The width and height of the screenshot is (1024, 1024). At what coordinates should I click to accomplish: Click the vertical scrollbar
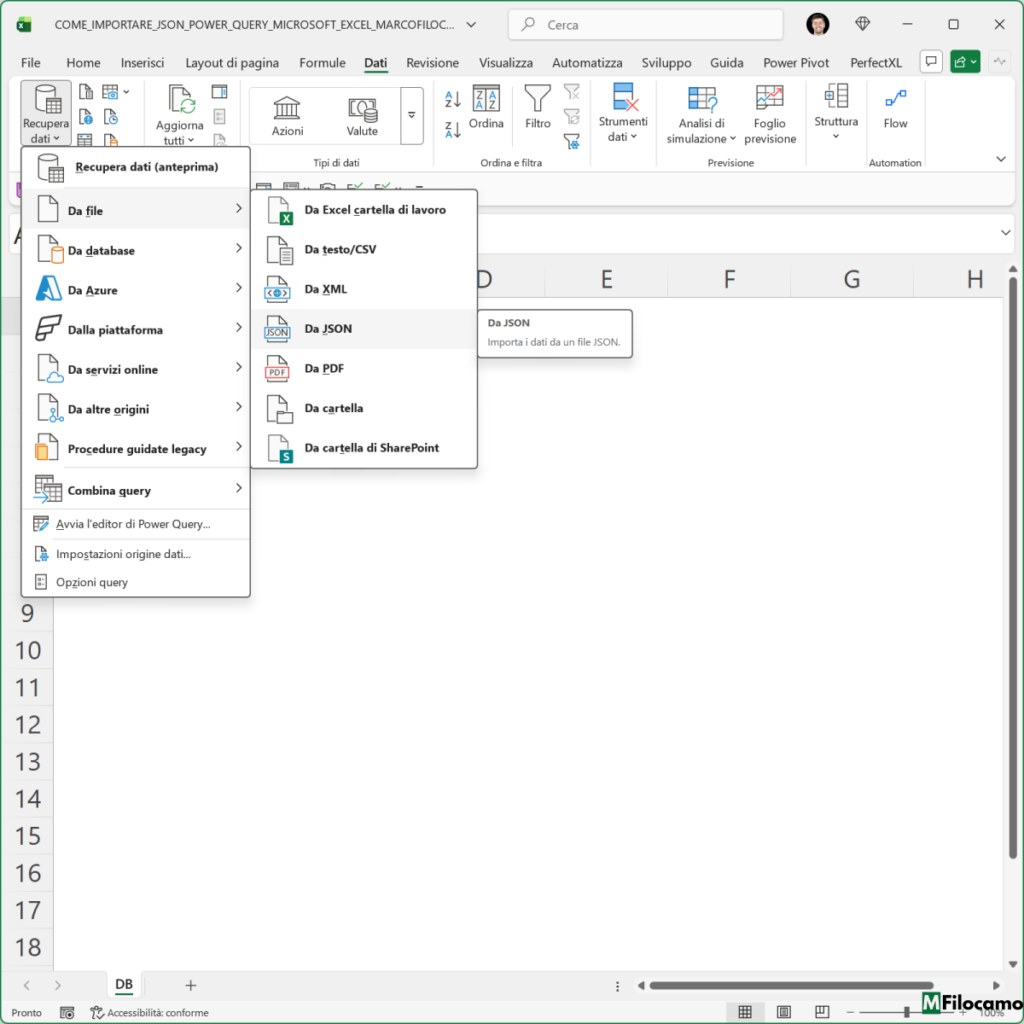point(1013,568)
